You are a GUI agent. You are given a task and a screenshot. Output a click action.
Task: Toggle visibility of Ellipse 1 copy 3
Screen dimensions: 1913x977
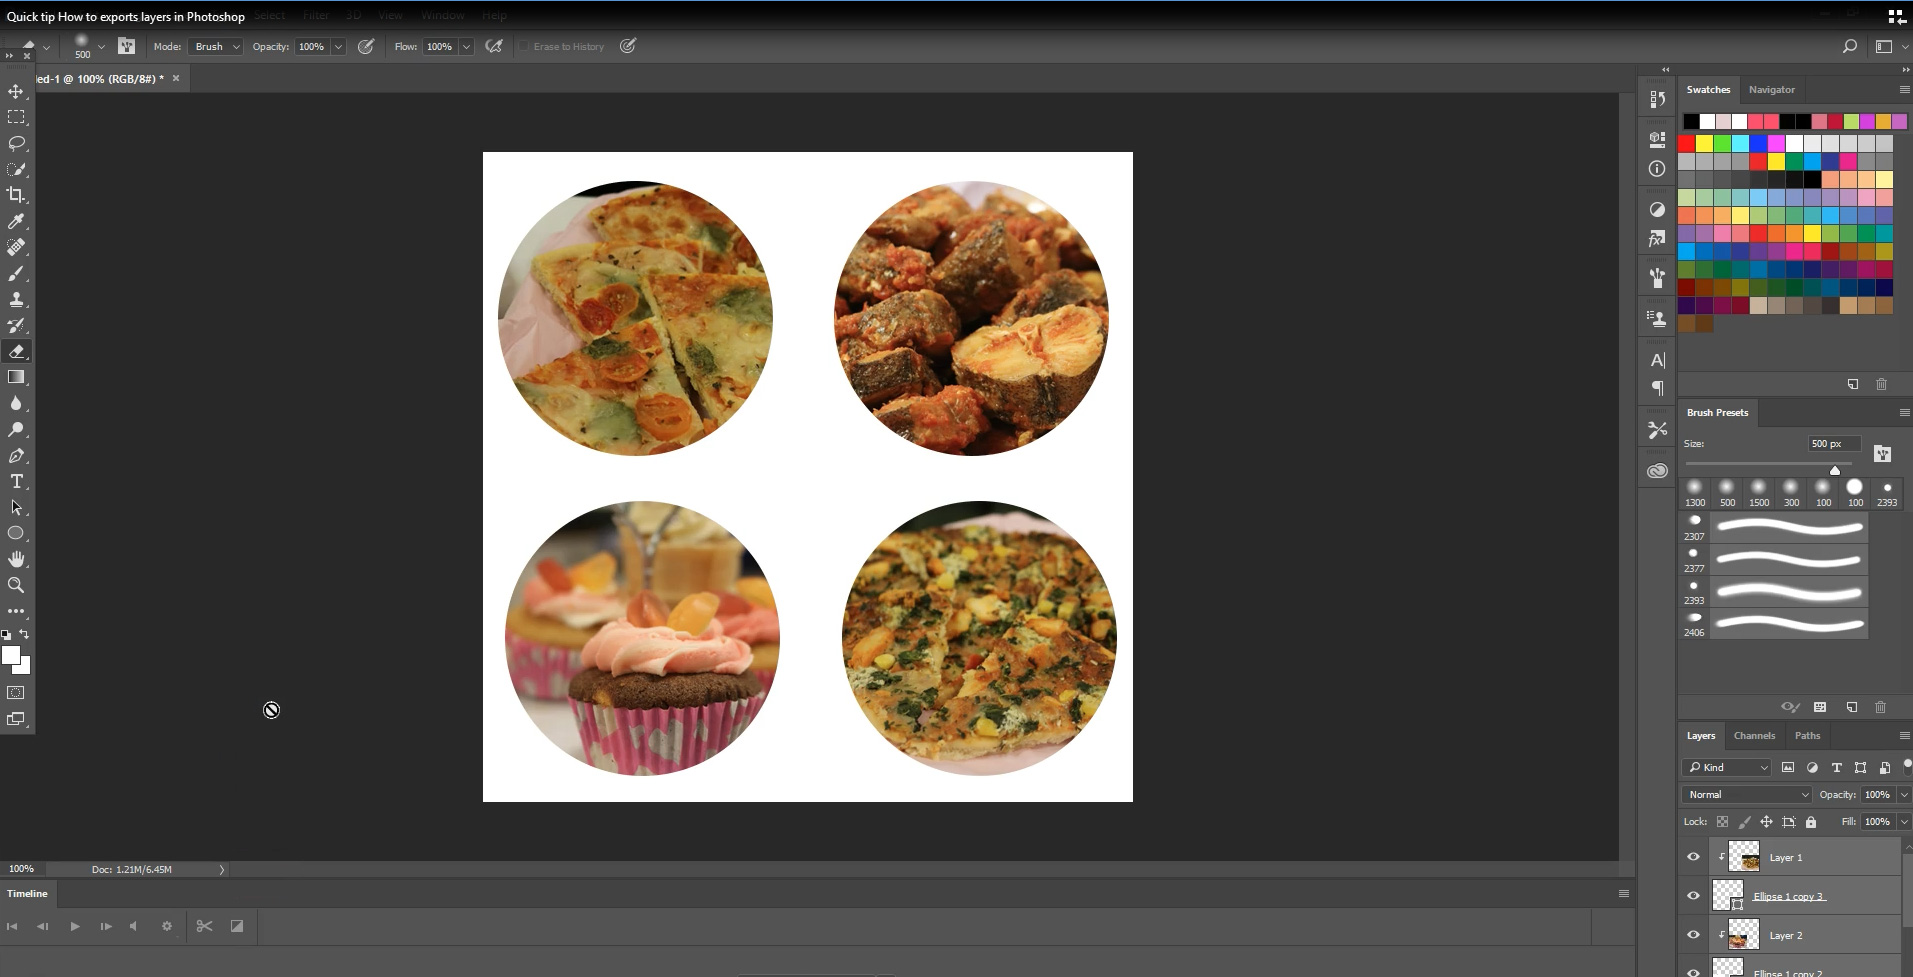click(1692, 895)
